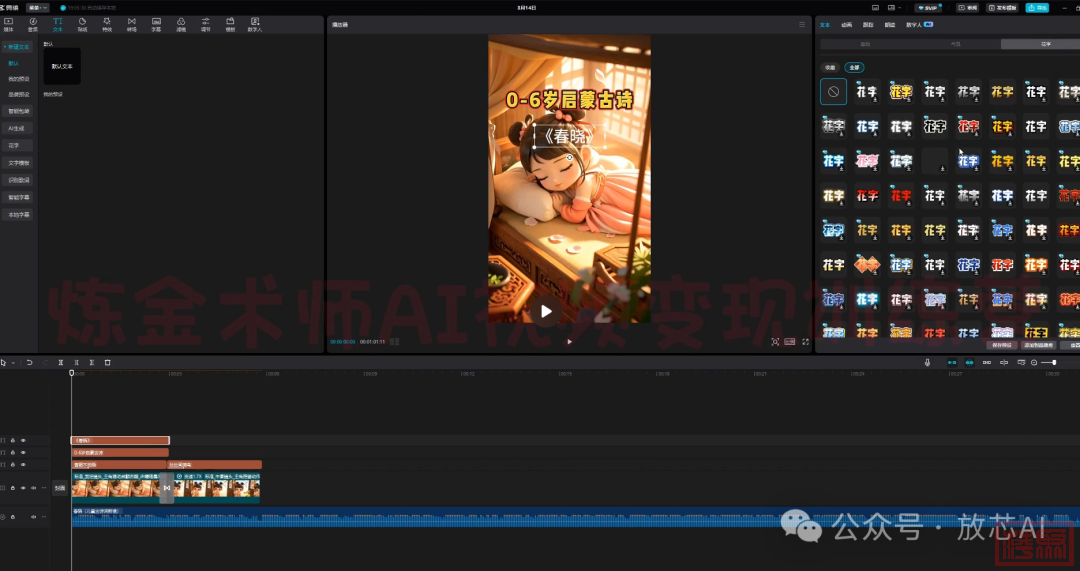
Task: Click the trash delete icon in timeline toolbar
Action: pyautogui.click(x=108, y=362)
